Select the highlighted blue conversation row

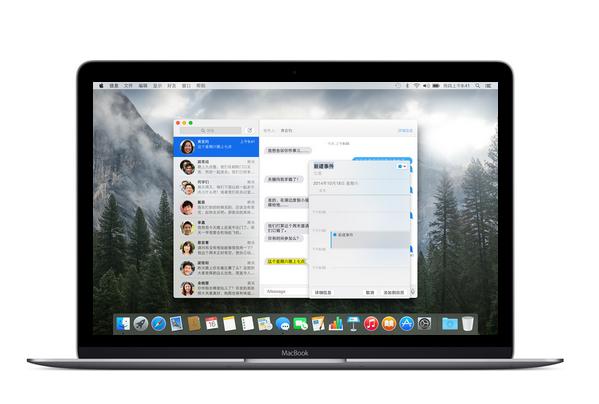(x=216, y=147)
